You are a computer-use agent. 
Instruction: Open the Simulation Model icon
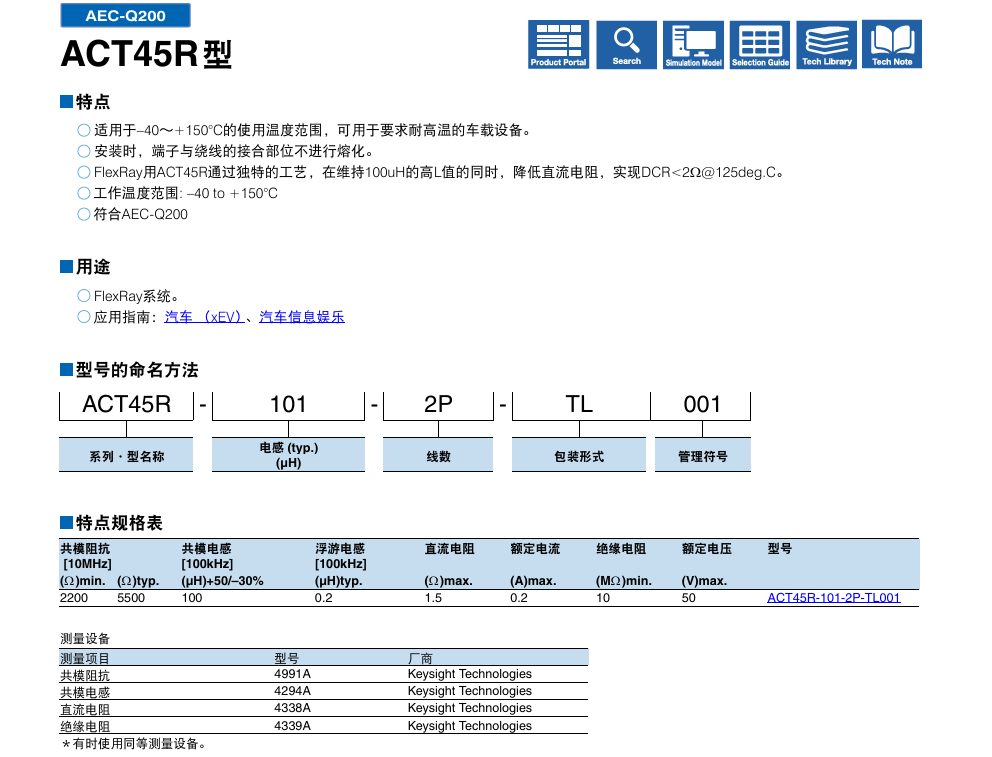[693, 44]
